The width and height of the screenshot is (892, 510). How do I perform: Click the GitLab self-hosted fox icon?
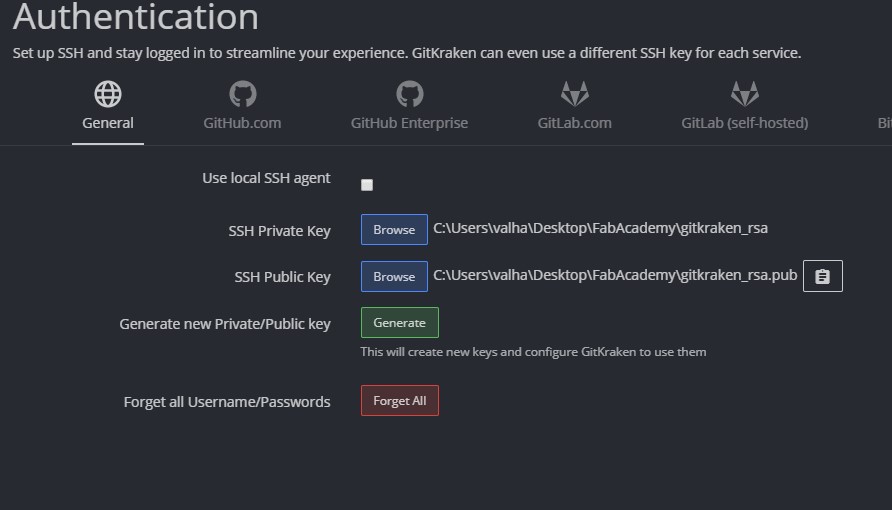[x=744, y=94]
